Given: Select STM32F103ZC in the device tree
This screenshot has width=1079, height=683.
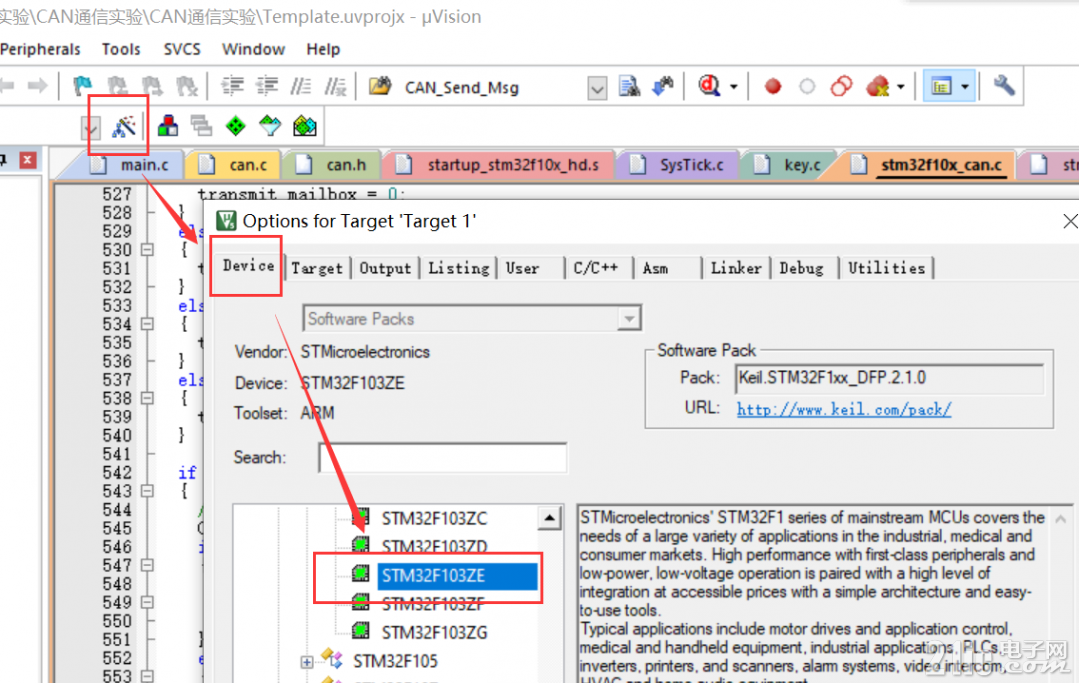Looking at the screenshot, I should point(434,518).
